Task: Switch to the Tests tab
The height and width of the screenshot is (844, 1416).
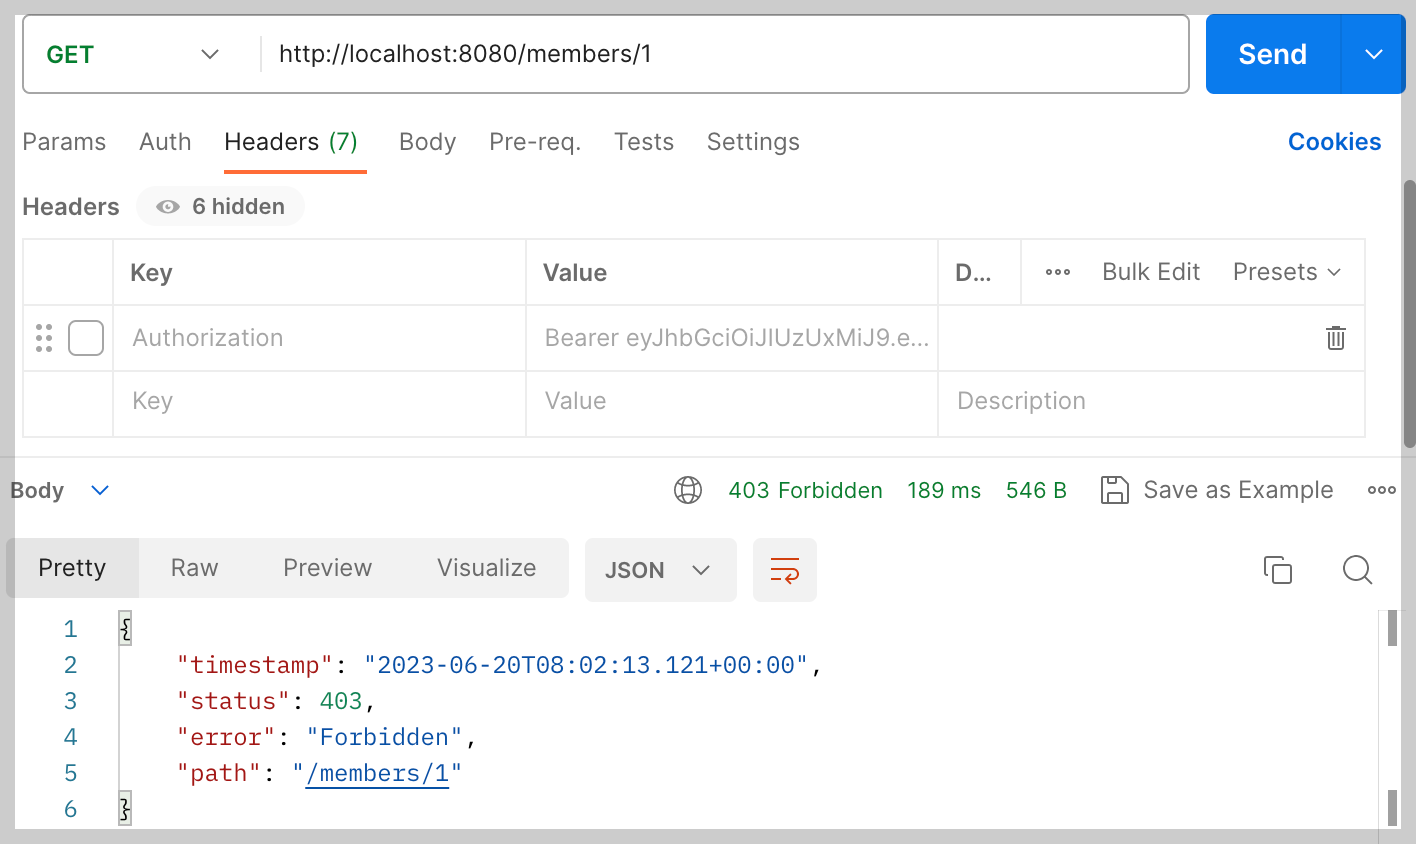Action: point(644,142)
